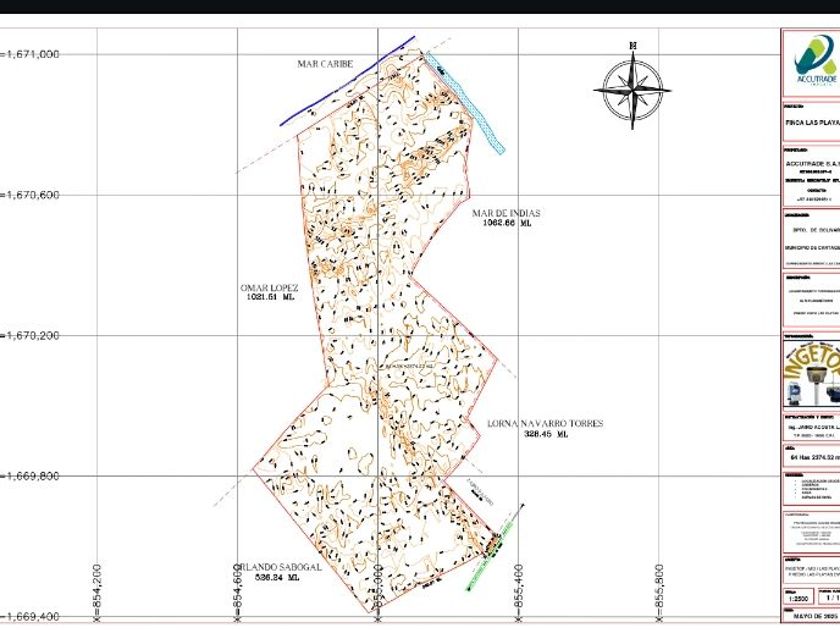Click the '=1,669,400' northing coordinate label
This screenshot has width=840, height=630.
click(x=30, y=617)
